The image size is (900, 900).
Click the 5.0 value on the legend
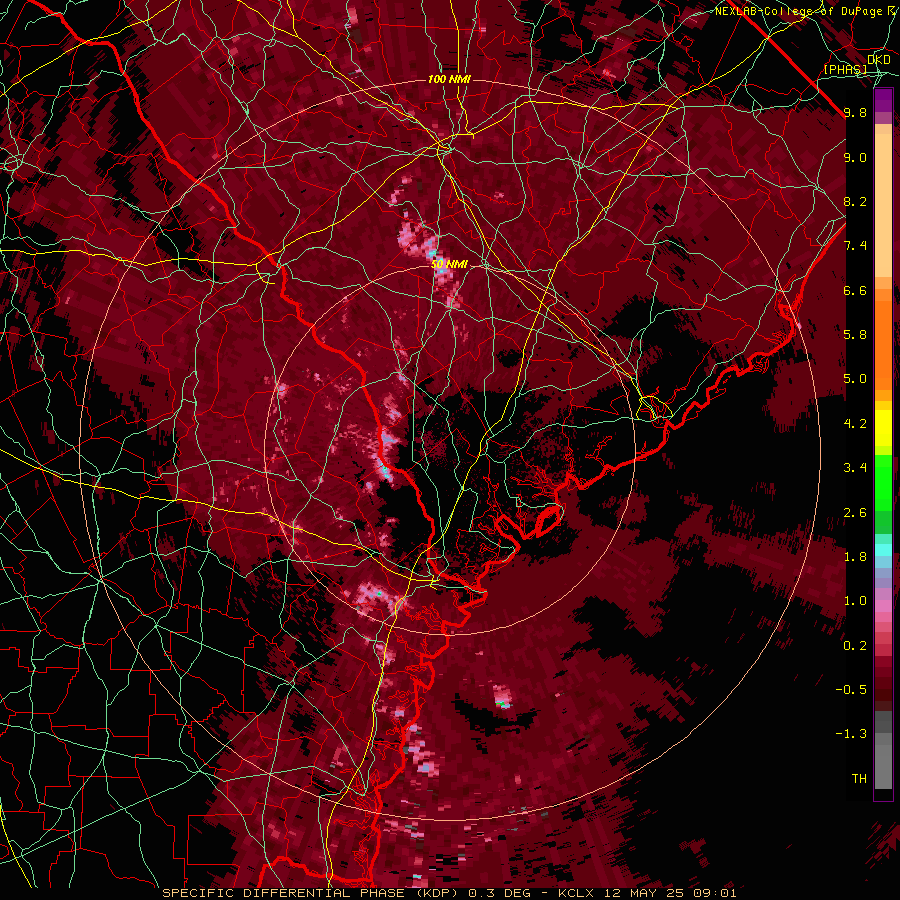(x=855, y=379)
